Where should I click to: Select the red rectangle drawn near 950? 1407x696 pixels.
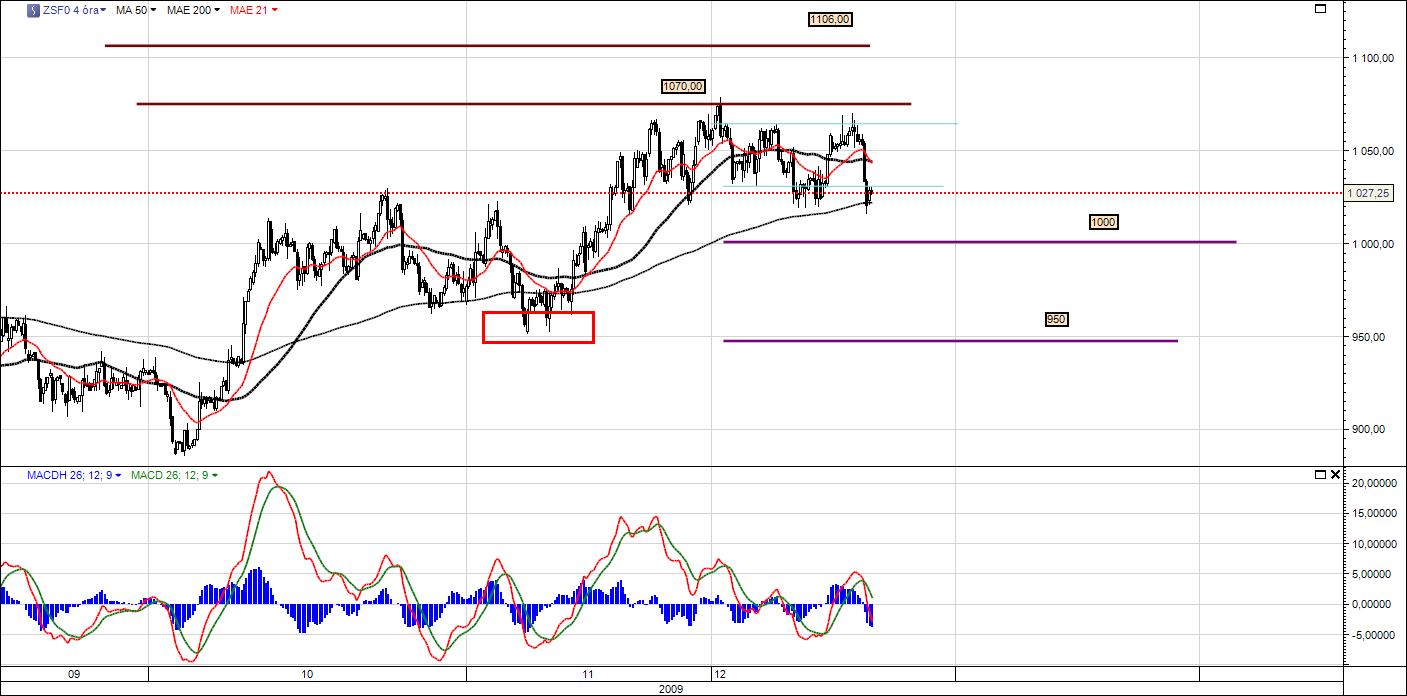[x=538, y=313]
